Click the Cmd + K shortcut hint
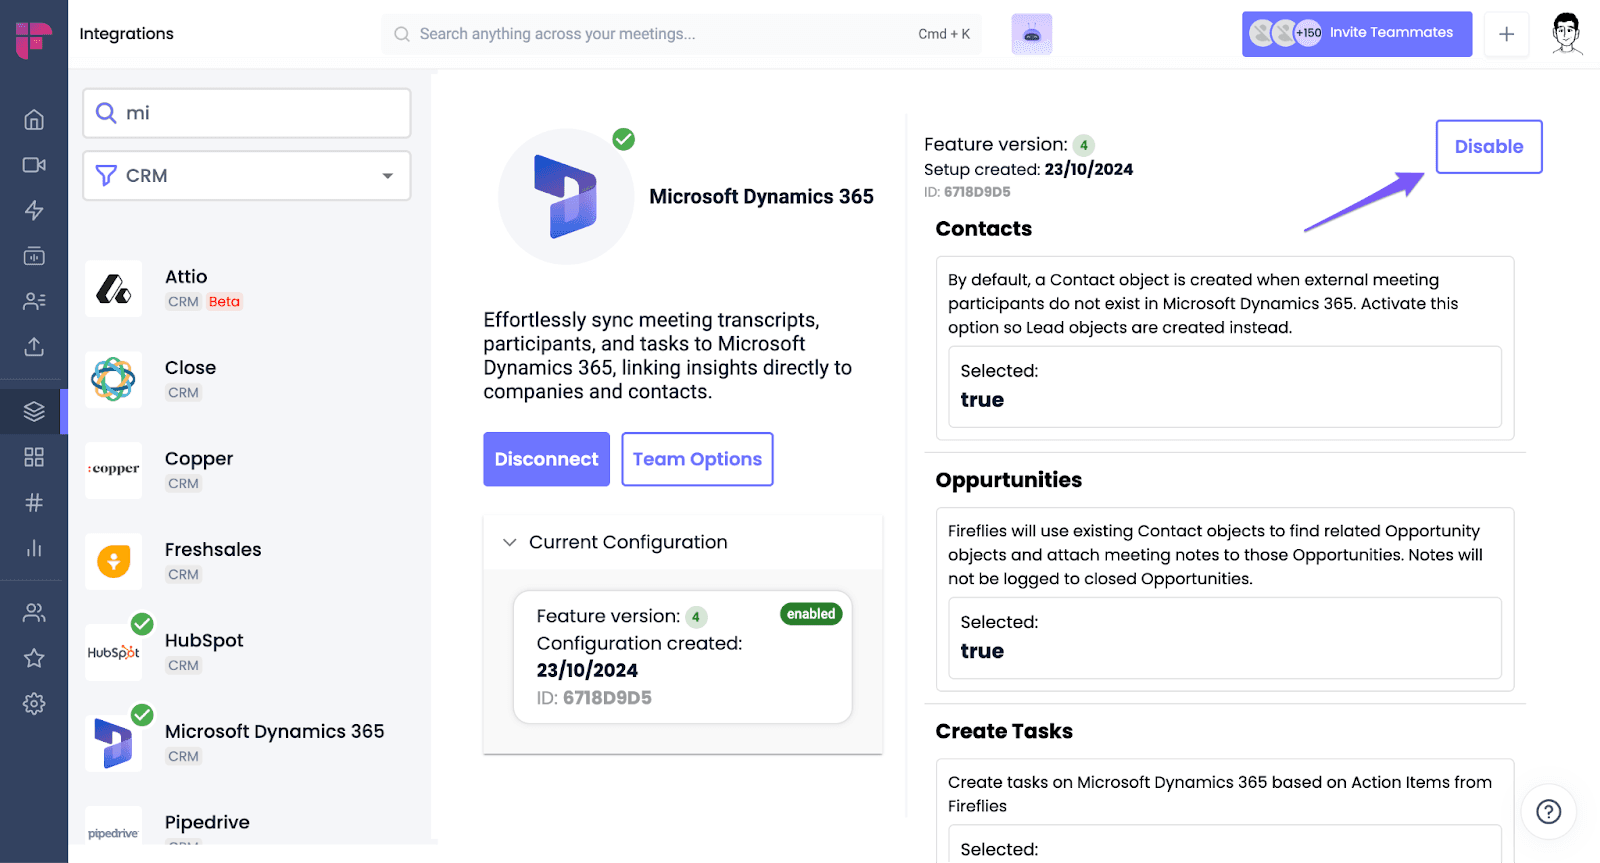 click(x=944, y=34)
